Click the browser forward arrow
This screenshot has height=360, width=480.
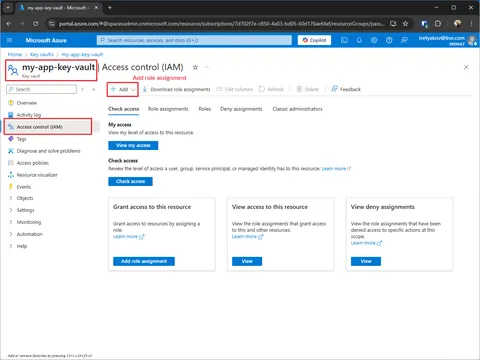[x=22, y=24]
